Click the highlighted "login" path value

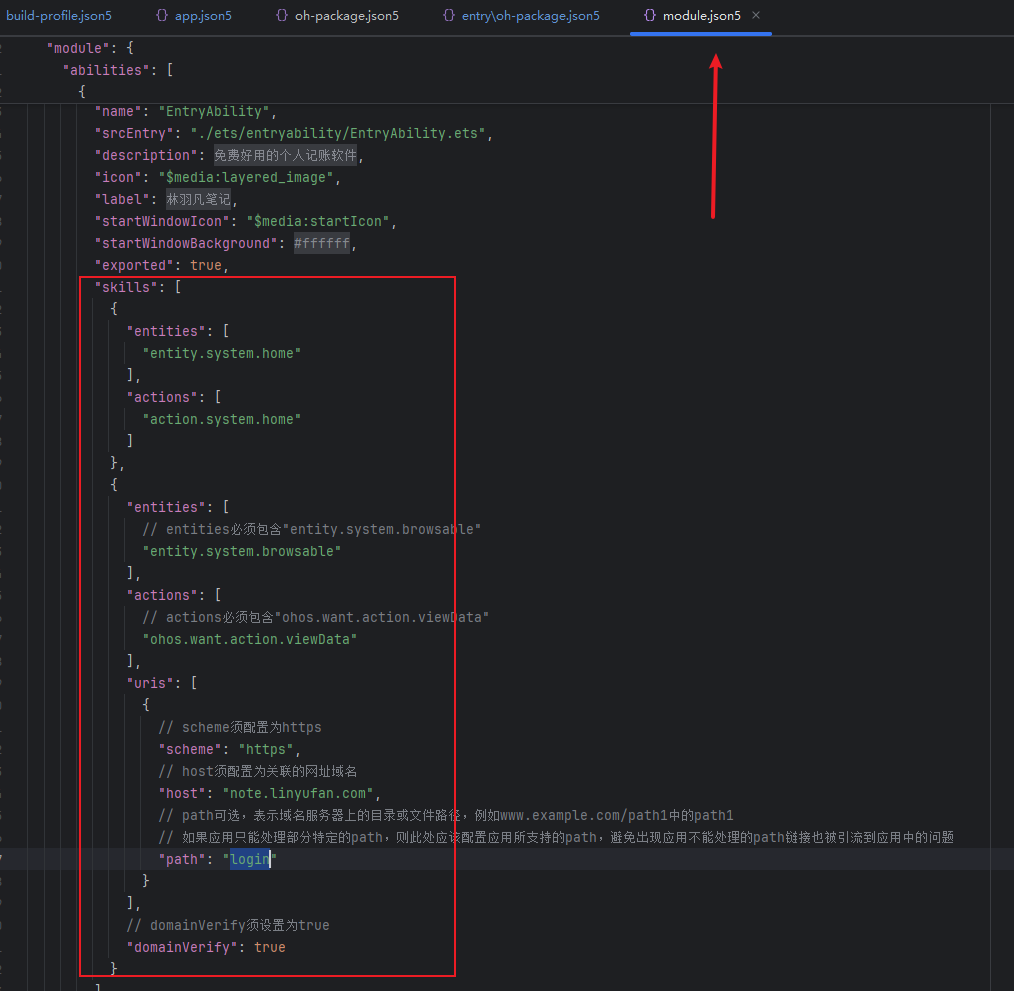click(x=250, y=859)
